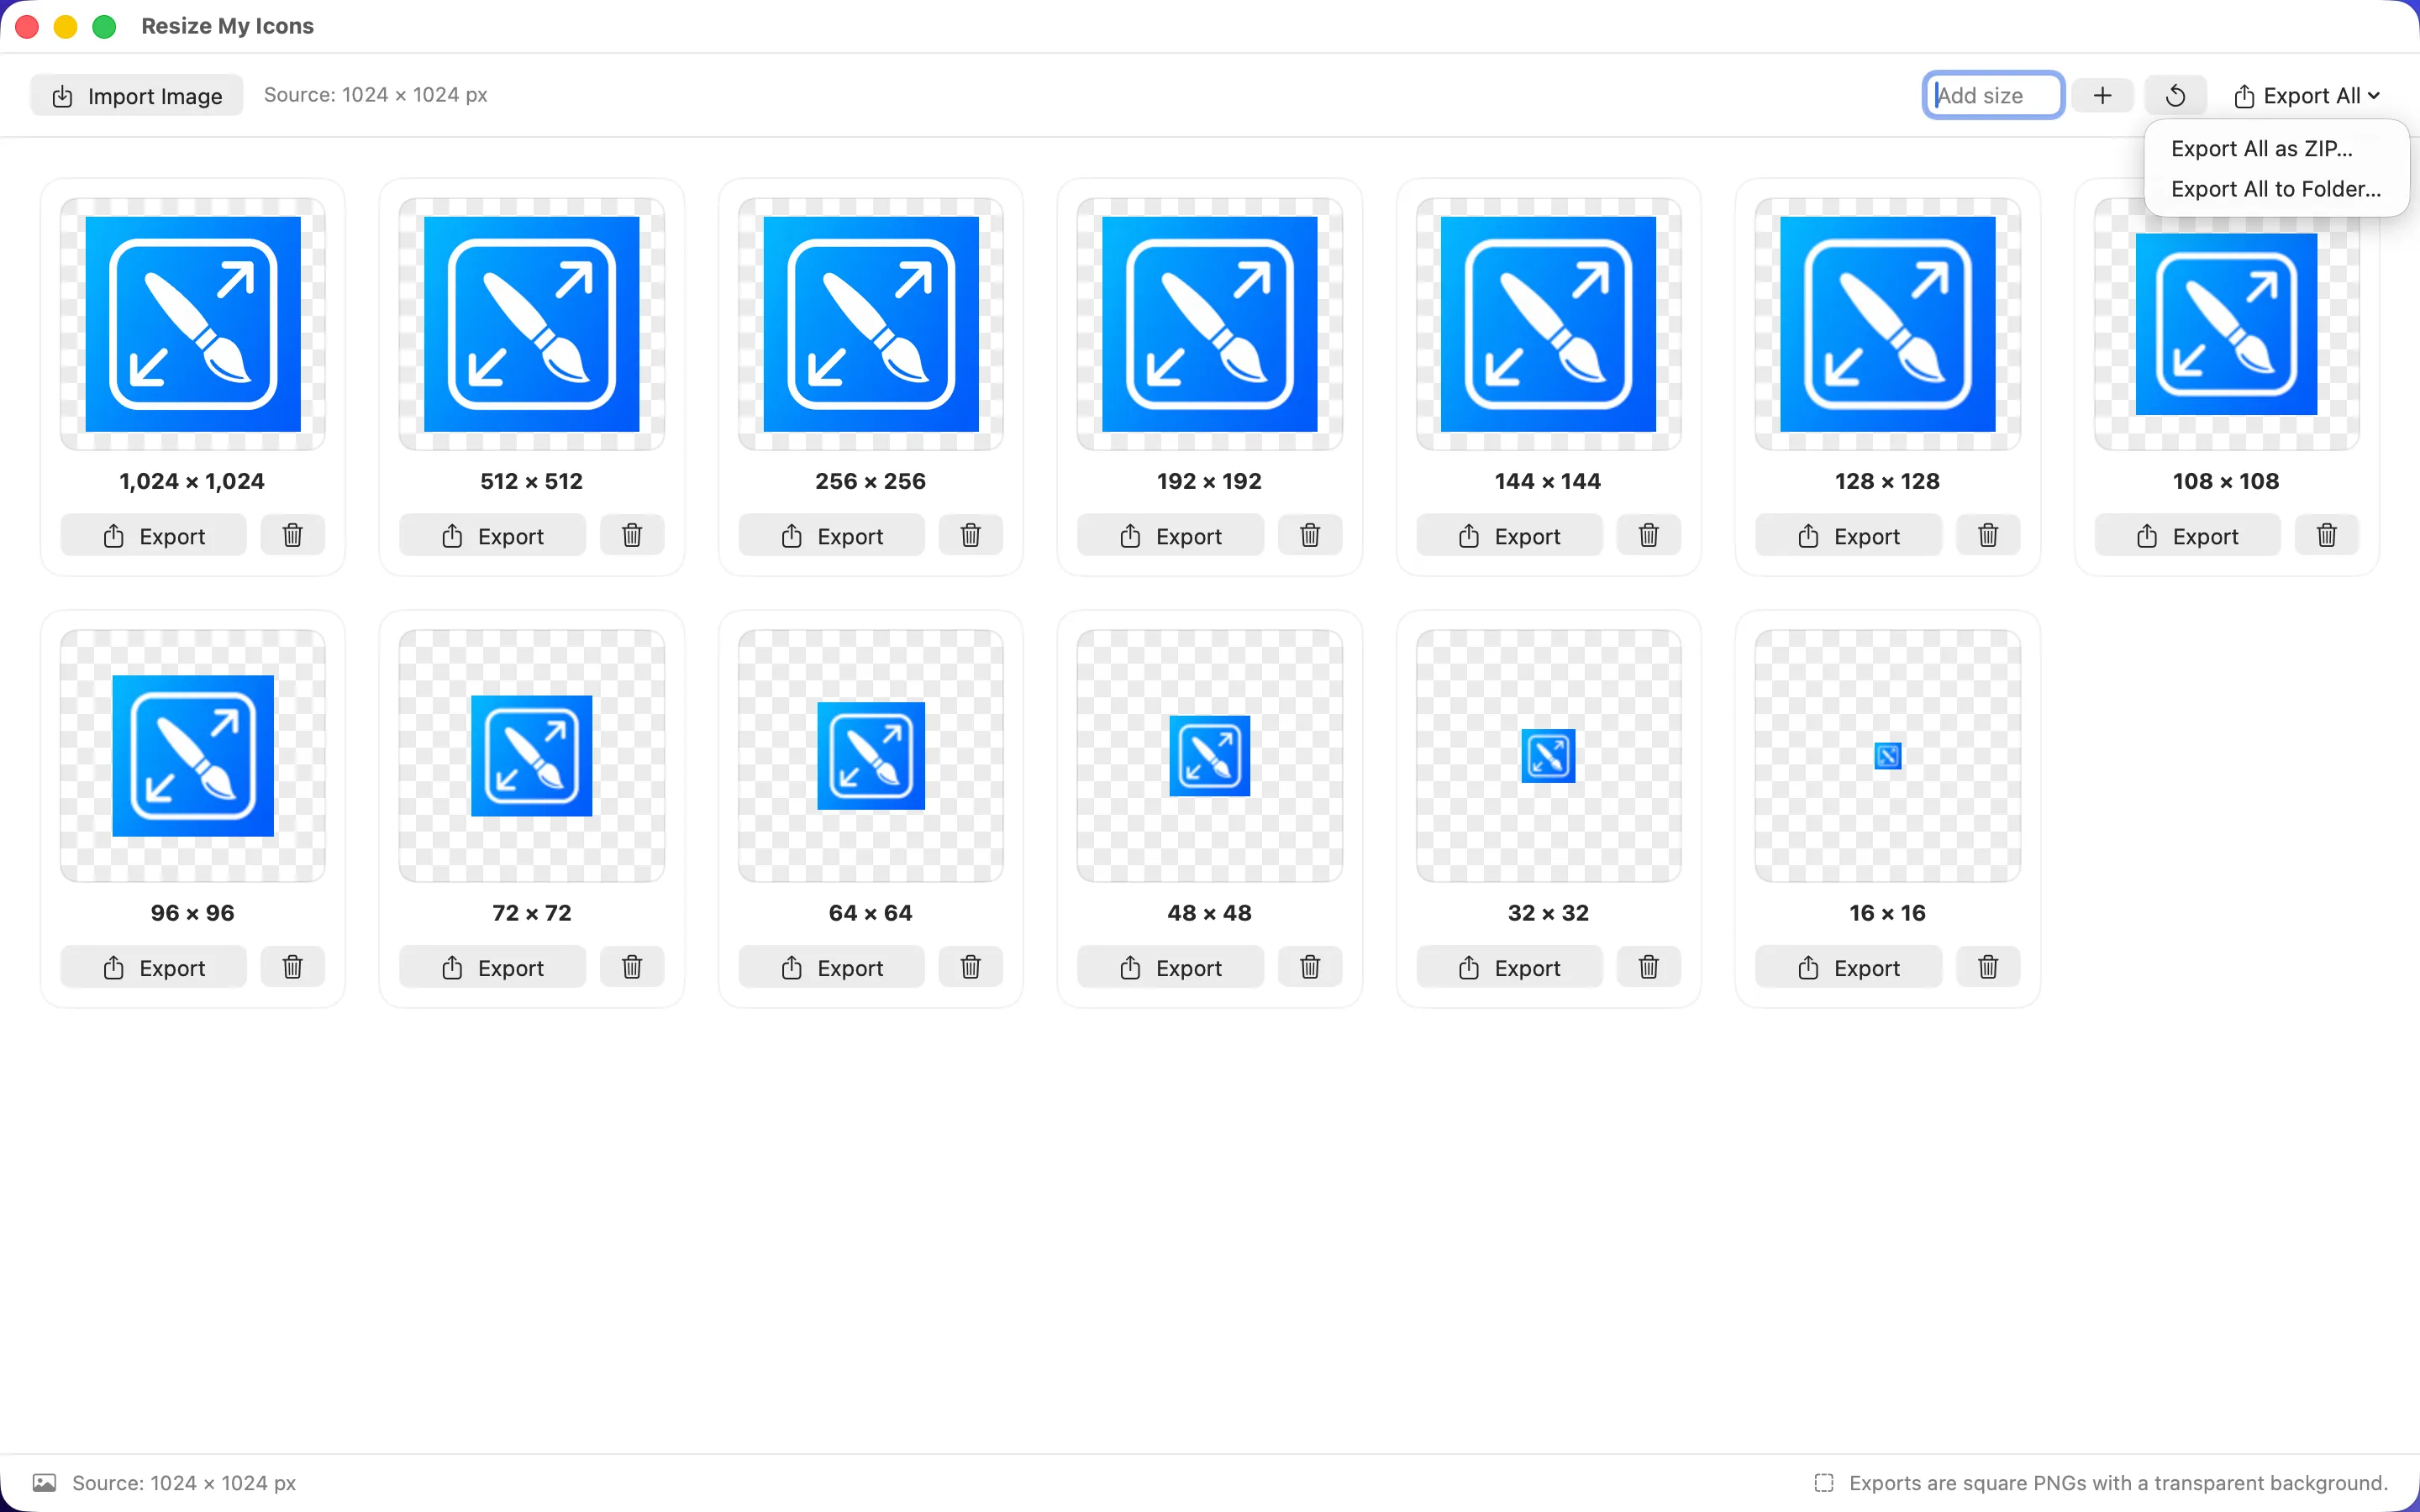Select the 1,024 × 1,024 preview thumbnail
The width and height of the screenshot is (2420, 1512).
193,324
